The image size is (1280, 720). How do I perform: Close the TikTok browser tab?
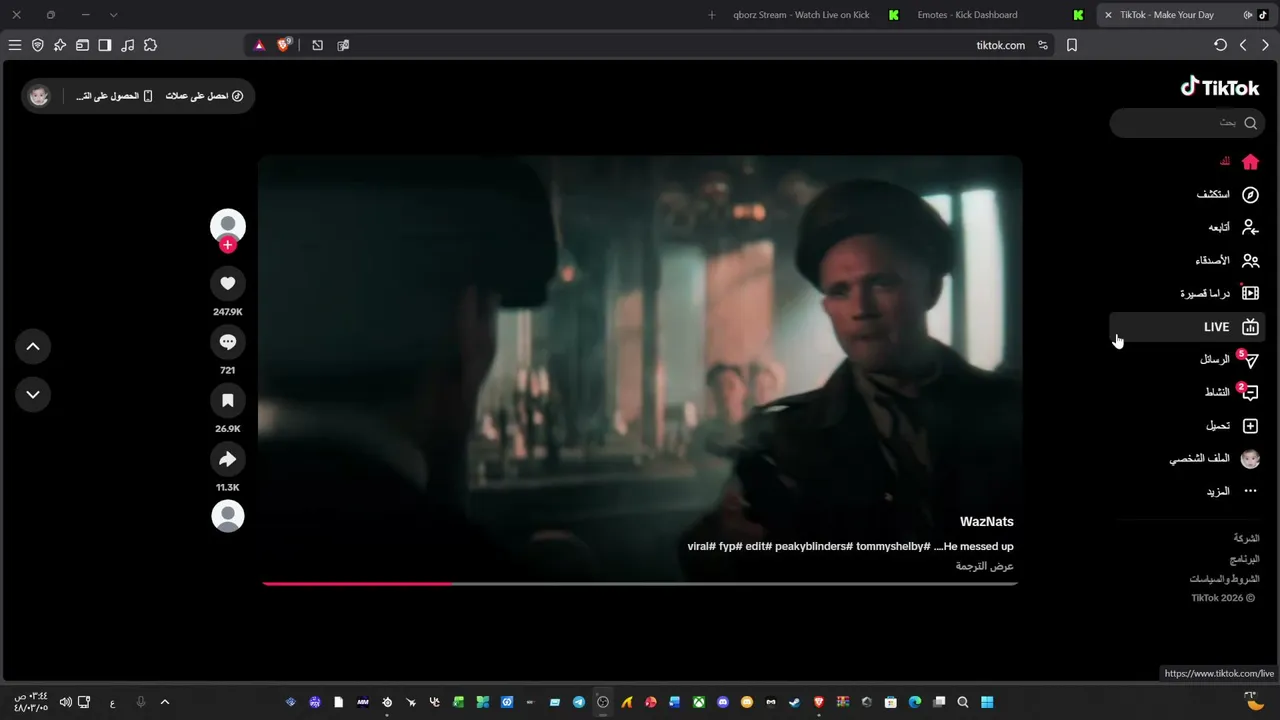point(1108,15)
